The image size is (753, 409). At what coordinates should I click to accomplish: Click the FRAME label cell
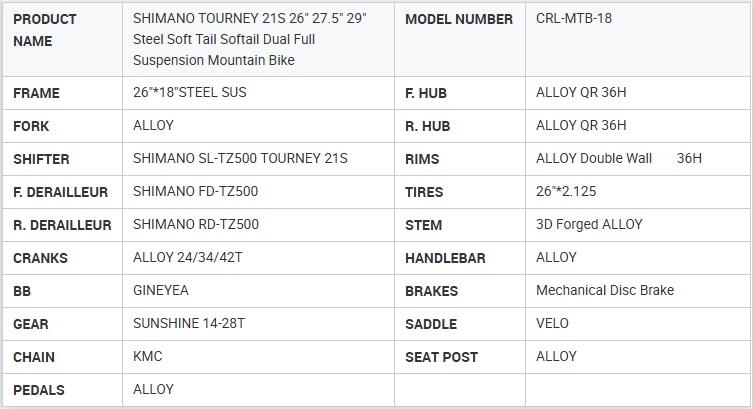pyautogui.click(x=37, y=93)
